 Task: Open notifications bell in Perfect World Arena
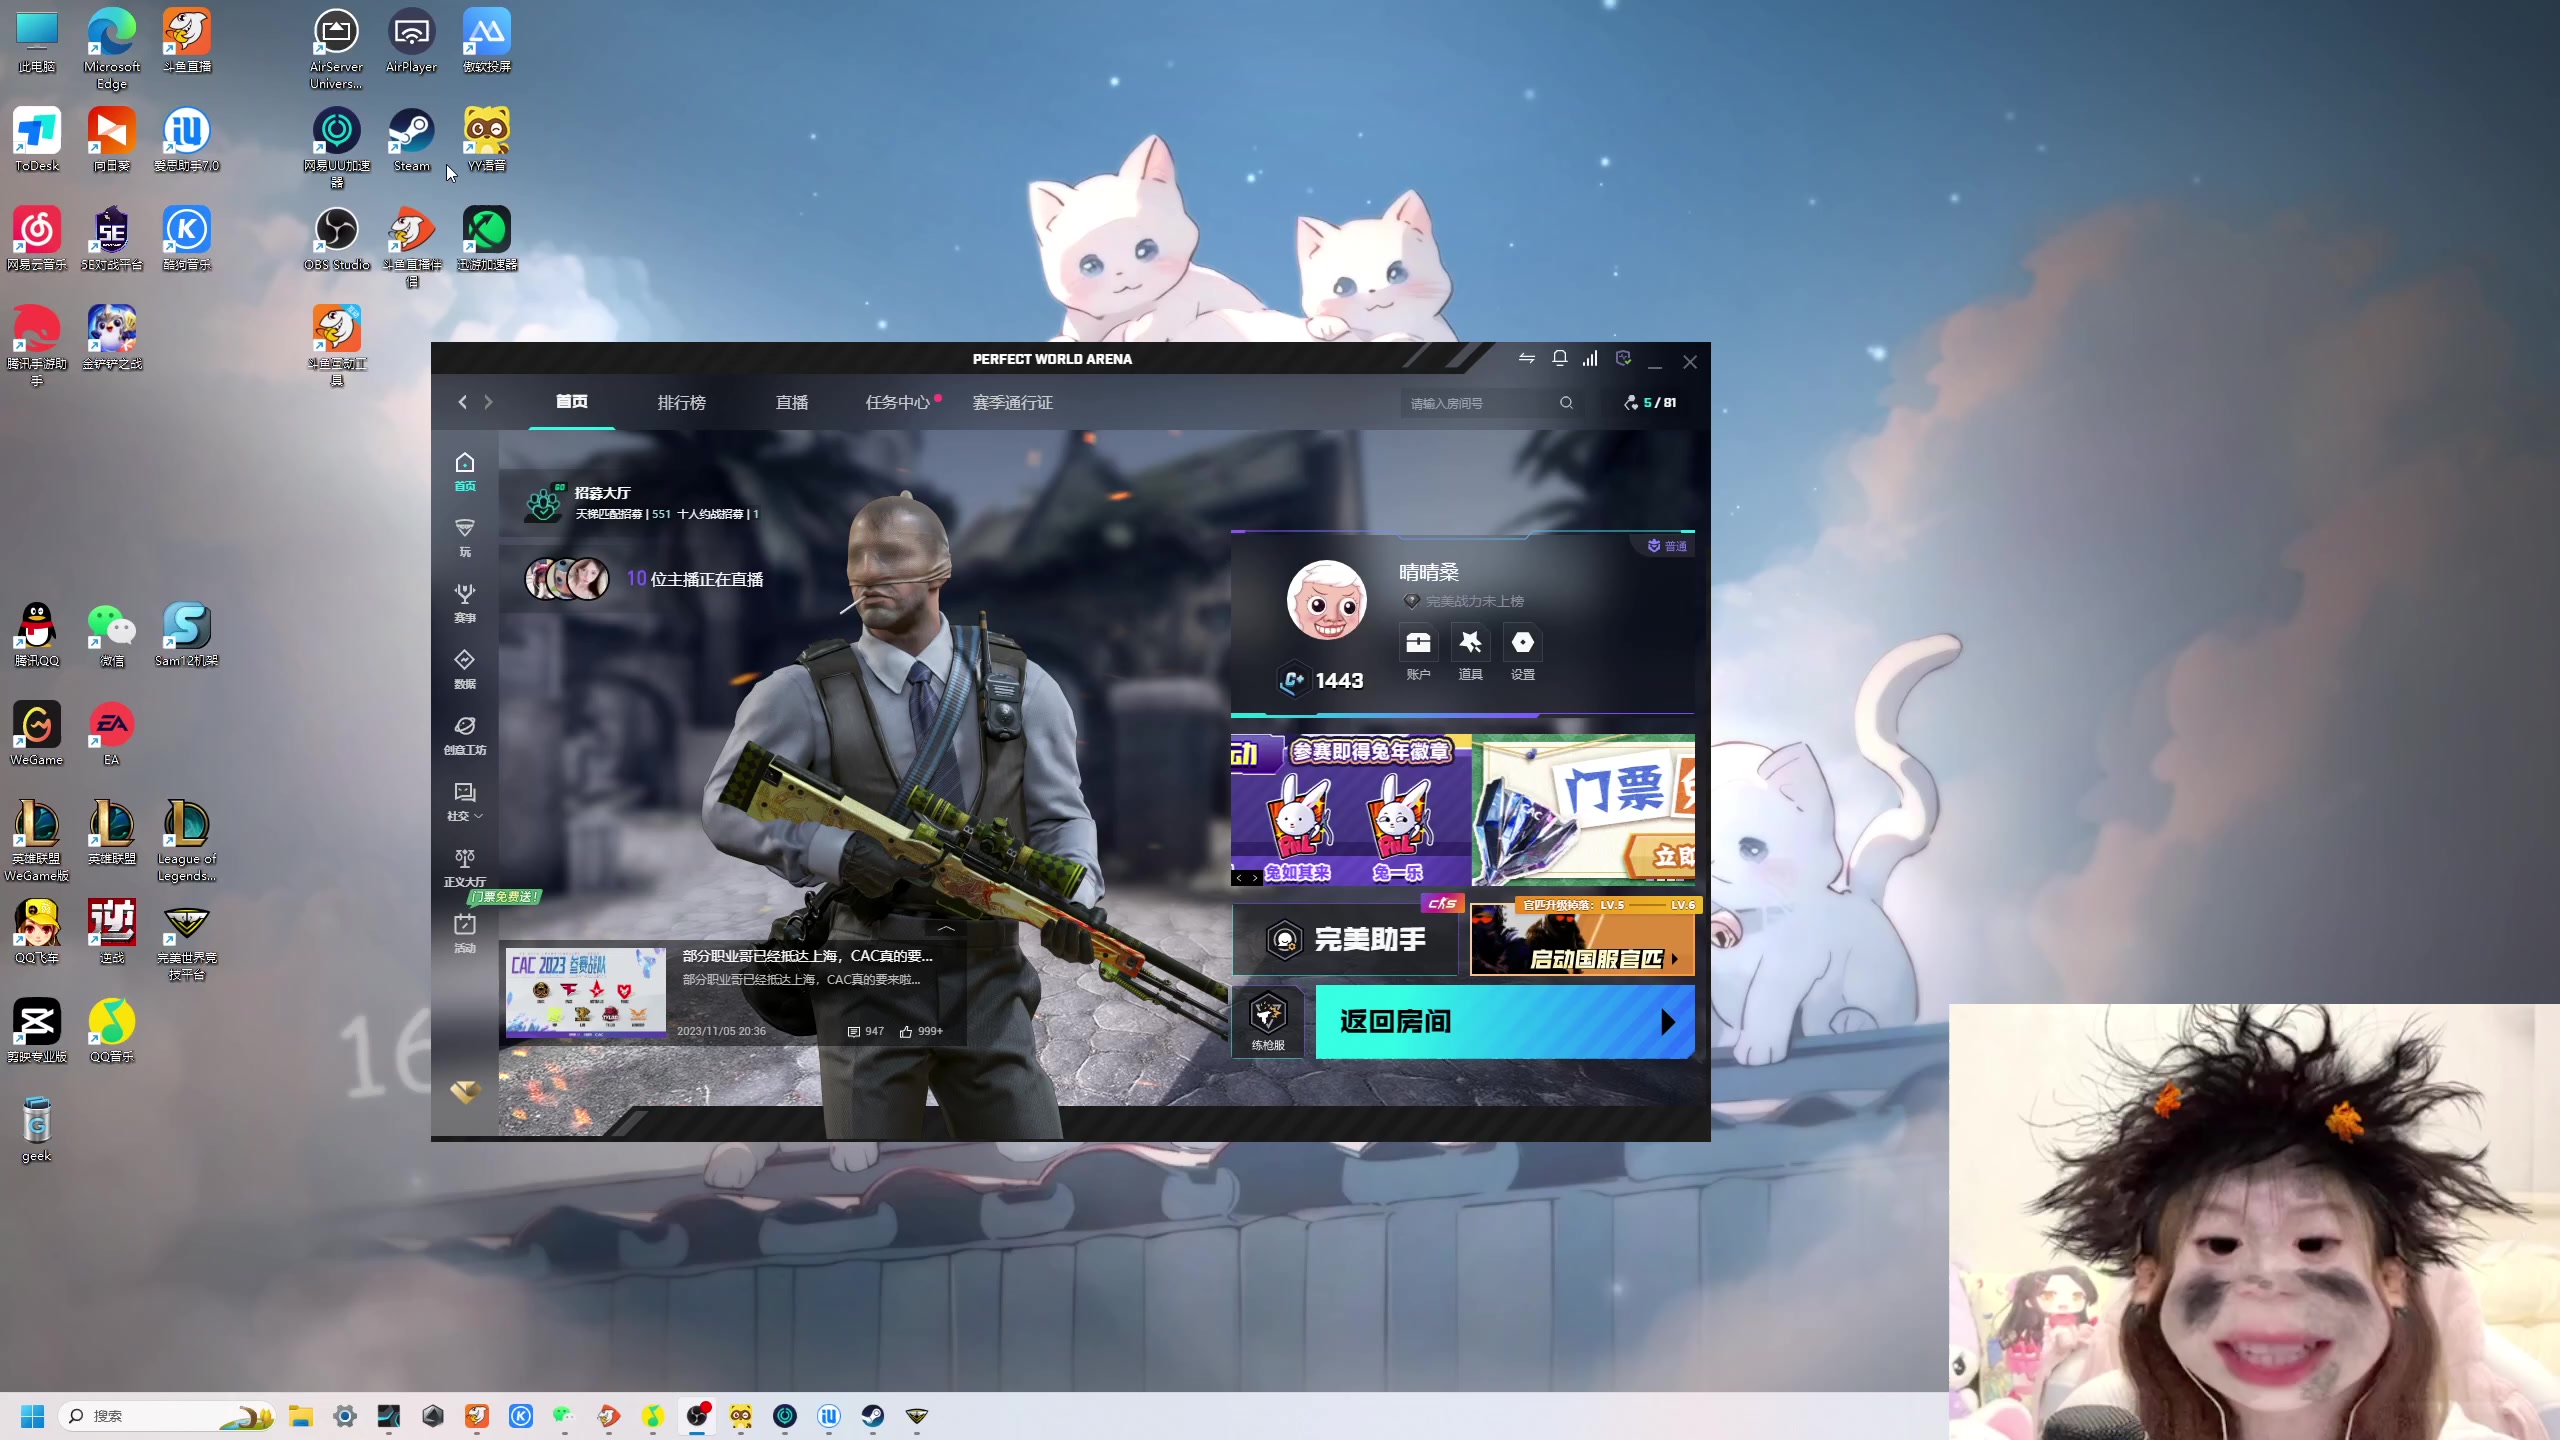[1559, 358]
